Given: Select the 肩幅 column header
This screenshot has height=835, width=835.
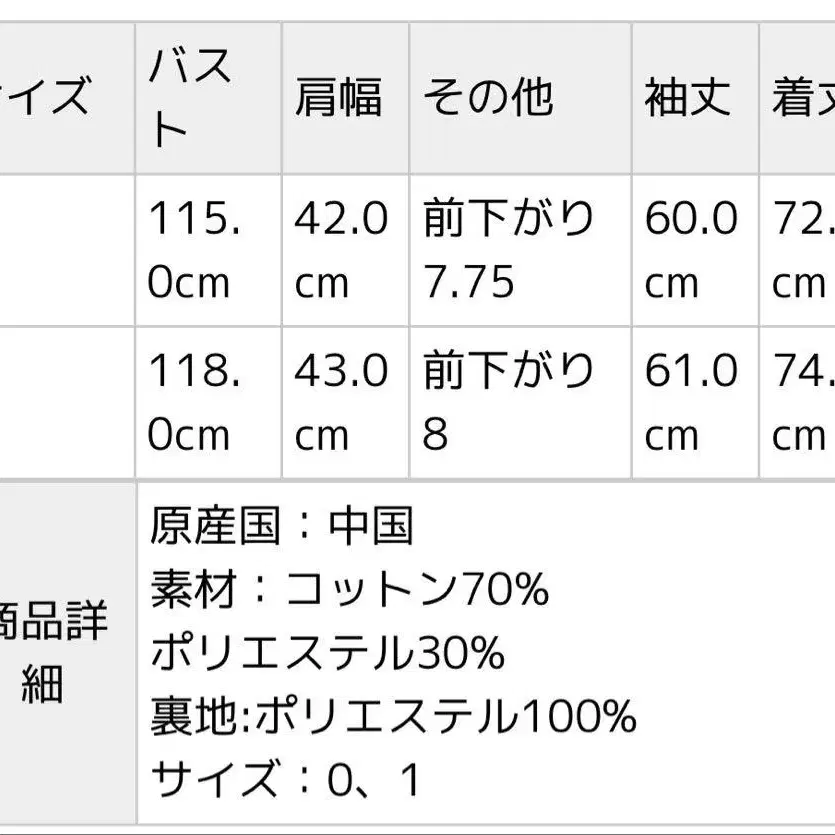Looking at the screenshot, I should (338, 100).
